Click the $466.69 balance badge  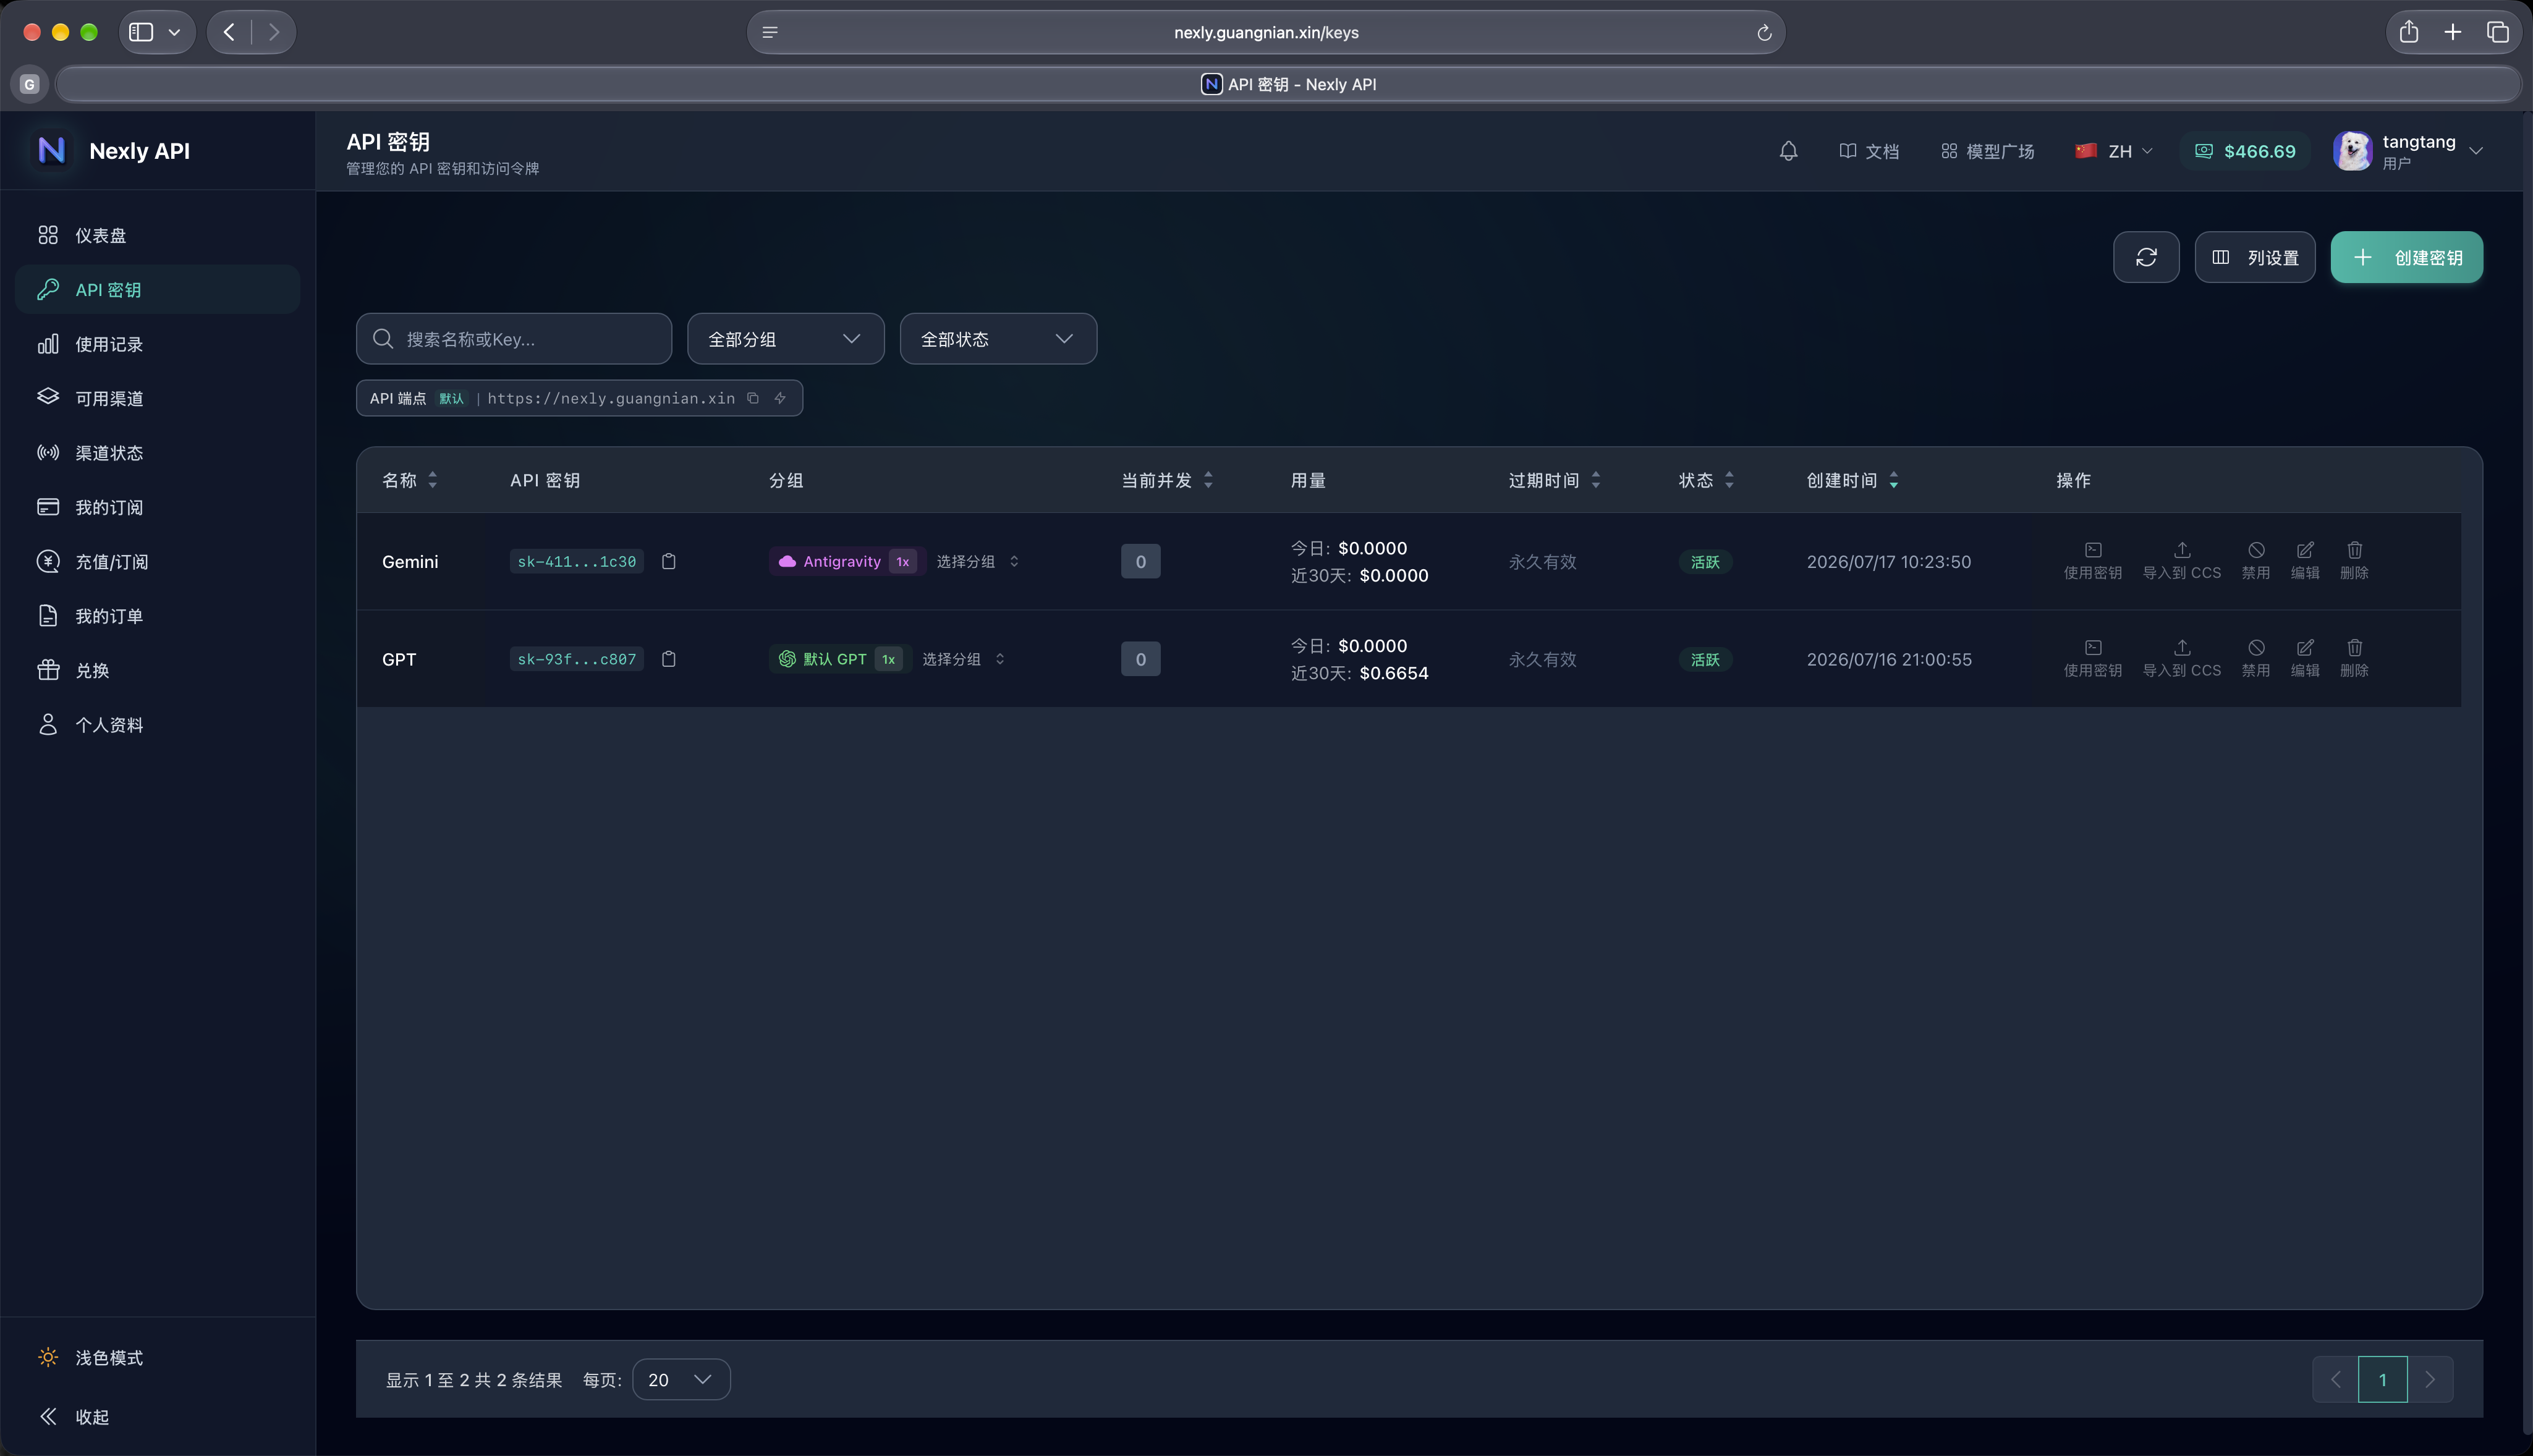pyautogui.click(x=2244, y=151)
